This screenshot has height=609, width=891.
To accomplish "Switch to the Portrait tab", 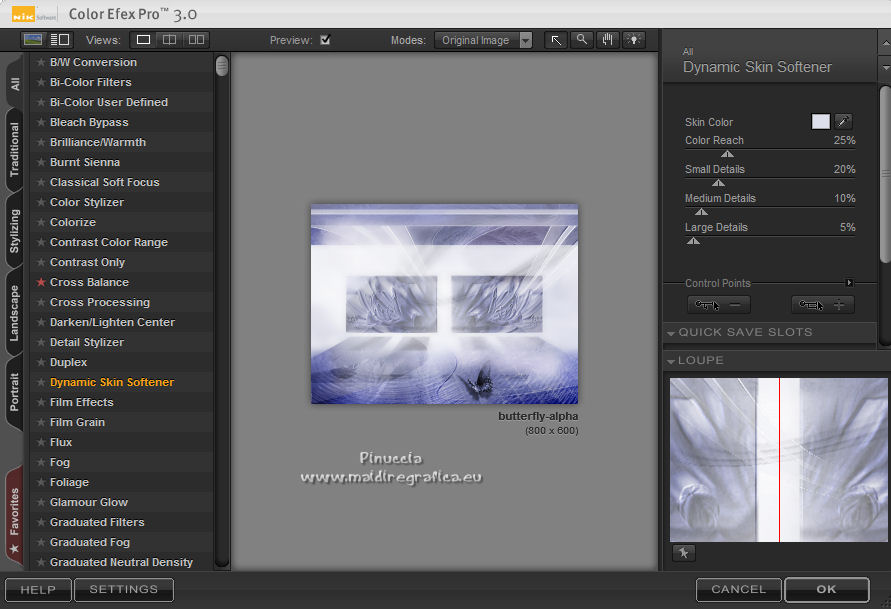I will pyautogui.click(x=15, y=392).
